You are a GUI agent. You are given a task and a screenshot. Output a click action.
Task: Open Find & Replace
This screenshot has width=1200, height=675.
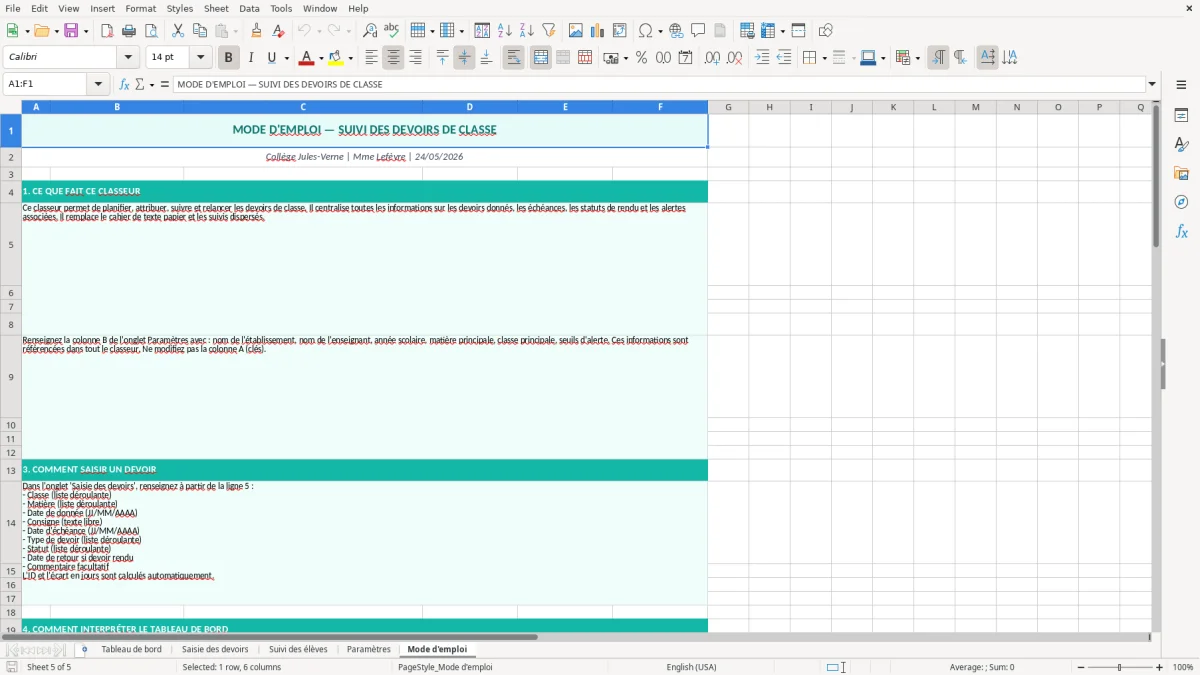click(x=370, y=31)
